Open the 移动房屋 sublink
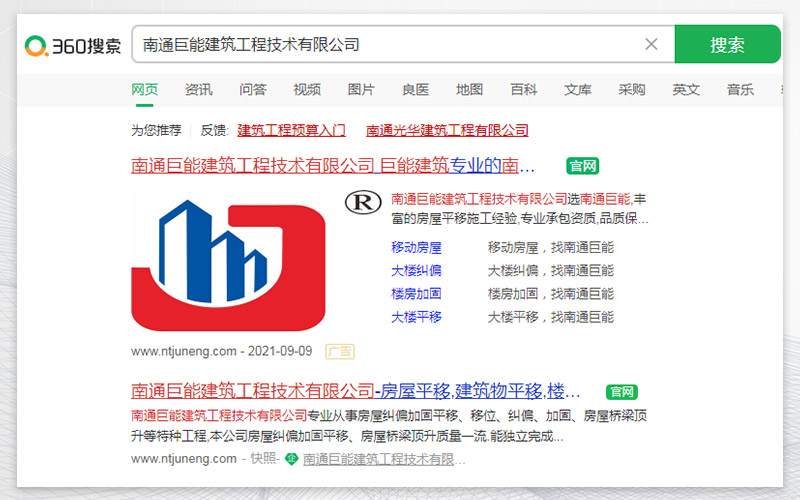Viewport: 800px width, 500px height. point(416,247)
